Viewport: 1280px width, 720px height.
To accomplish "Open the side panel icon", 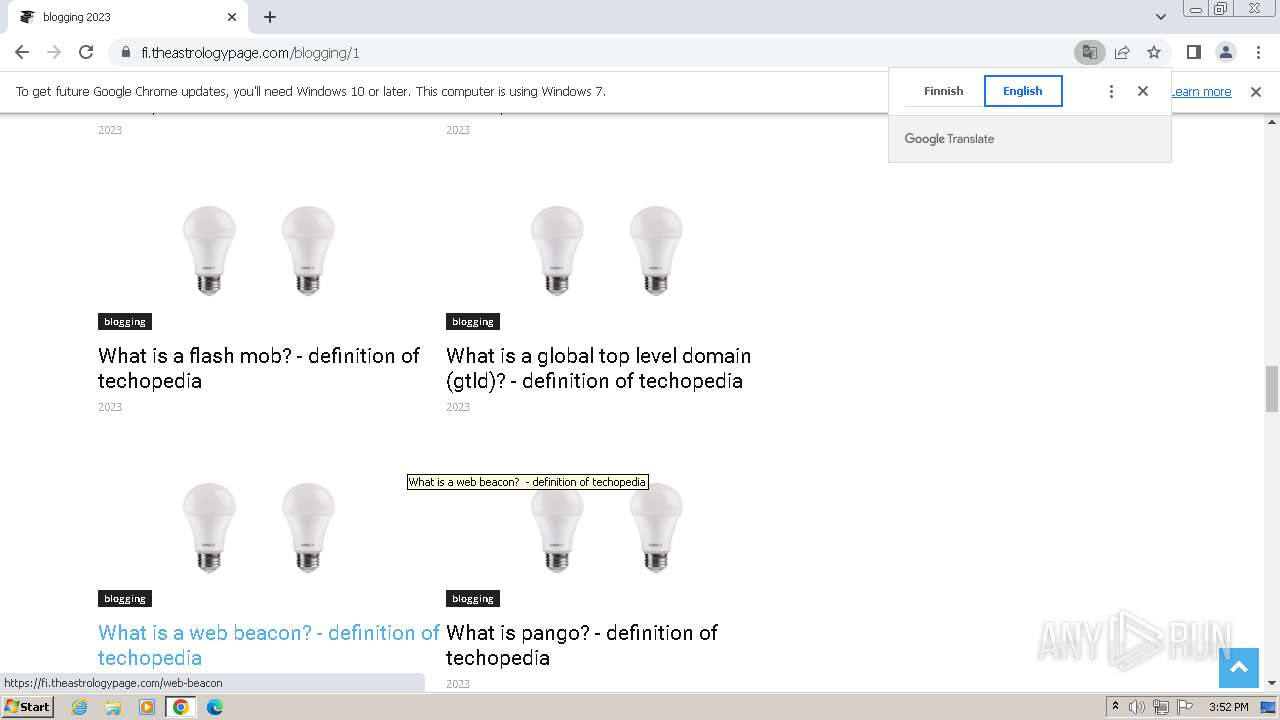I will click(x=1193, y=52).
